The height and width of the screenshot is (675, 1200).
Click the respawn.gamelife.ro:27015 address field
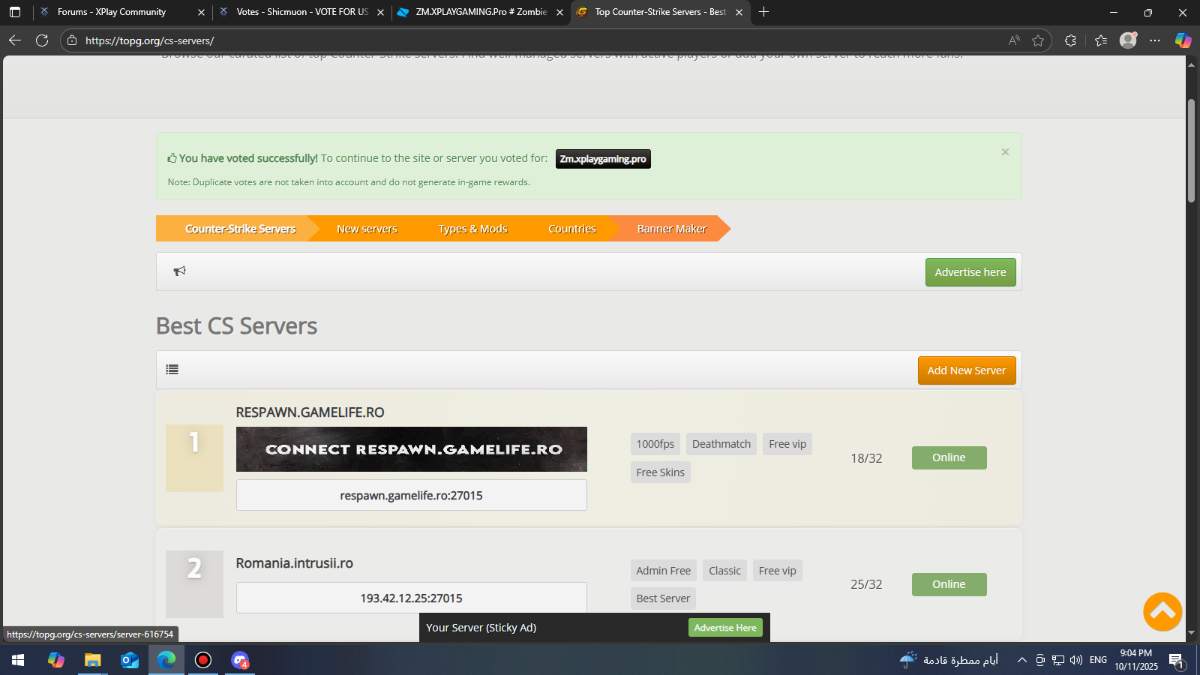[x=411, y=495]
